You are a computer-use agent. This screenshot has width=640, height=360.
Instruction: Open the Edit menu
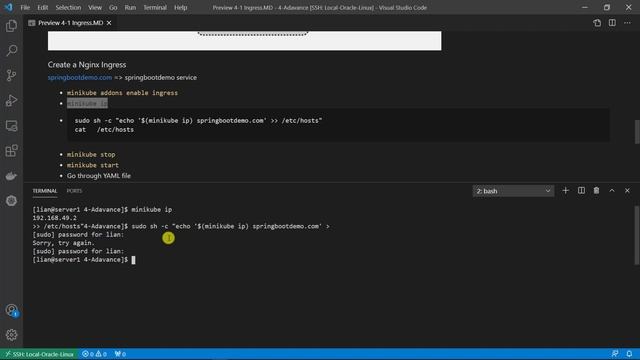click(x=42, y=7)
